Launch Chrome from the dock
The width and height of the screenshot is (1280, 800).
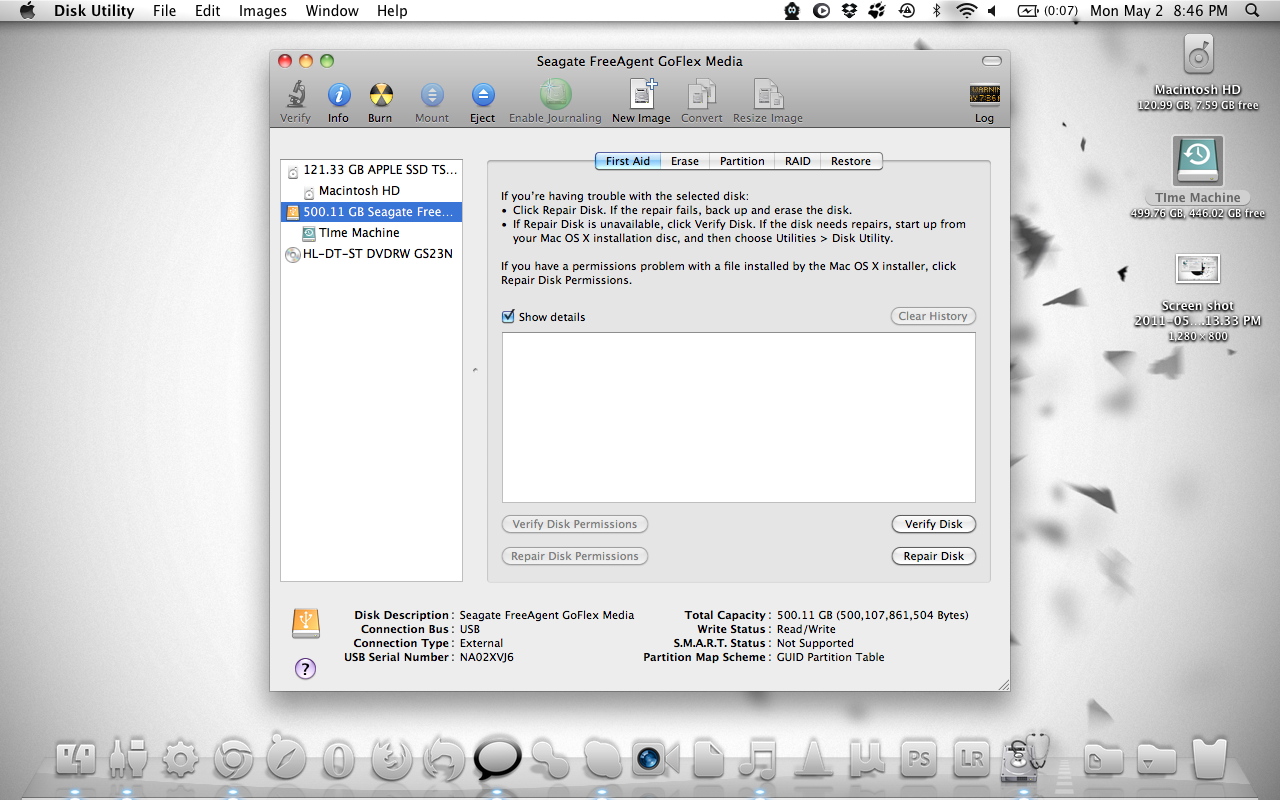(232, 760)
